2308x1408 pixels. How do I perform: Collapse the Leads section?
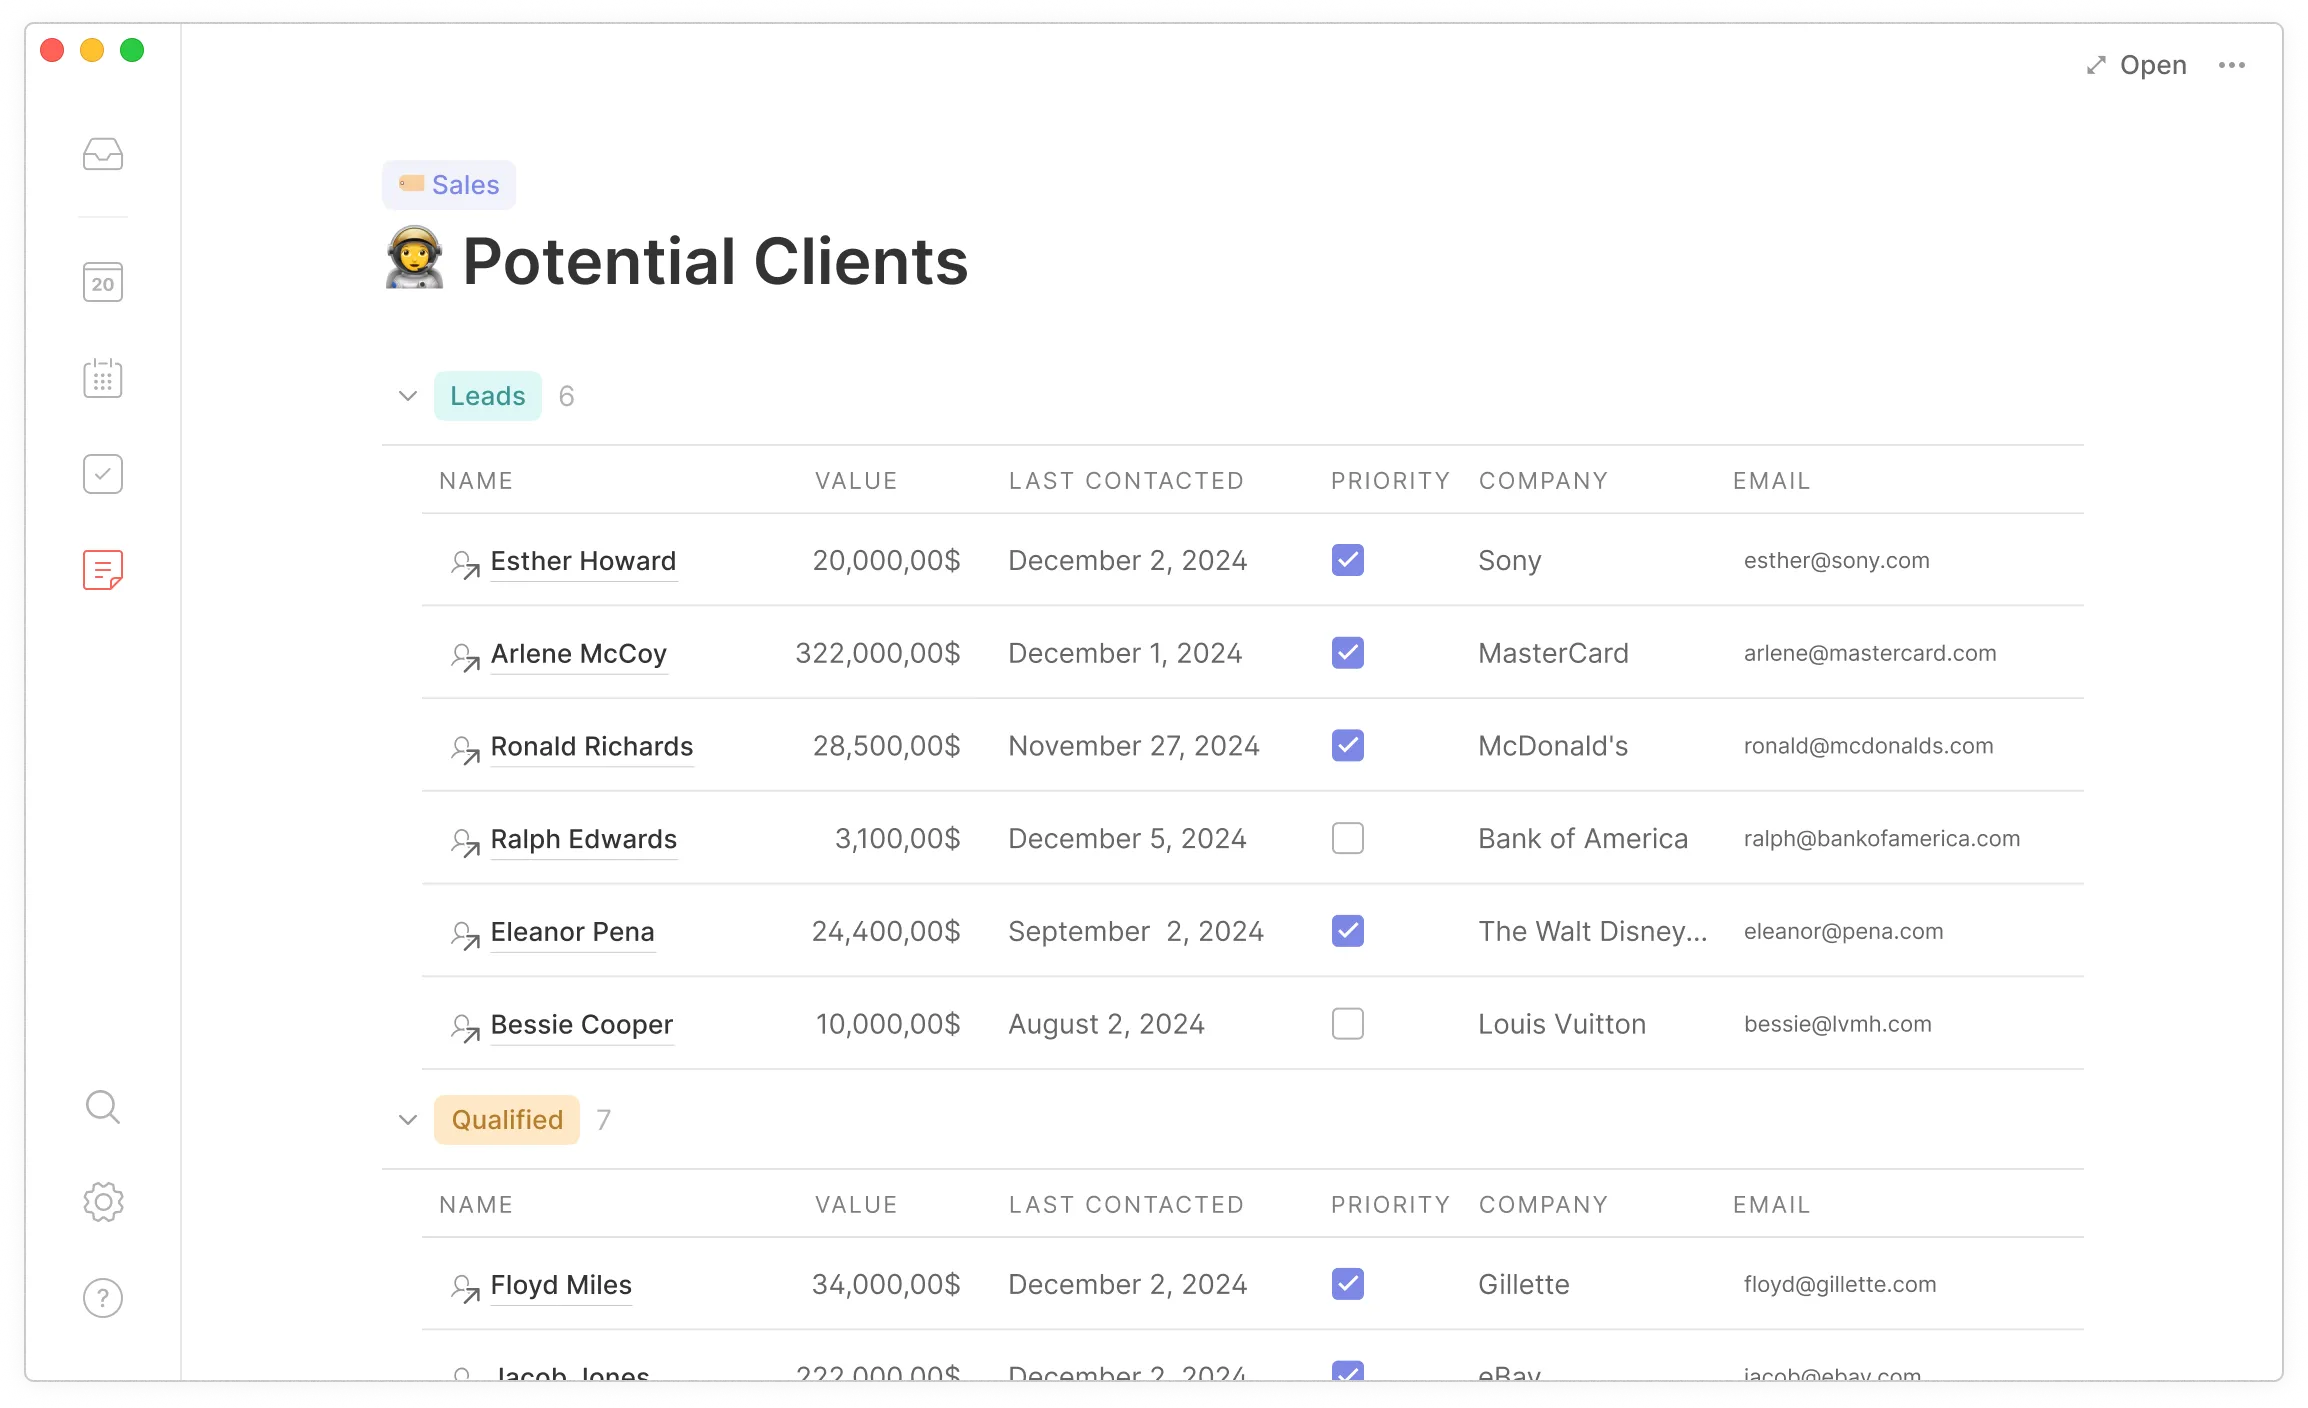click(x=408, y=396)
